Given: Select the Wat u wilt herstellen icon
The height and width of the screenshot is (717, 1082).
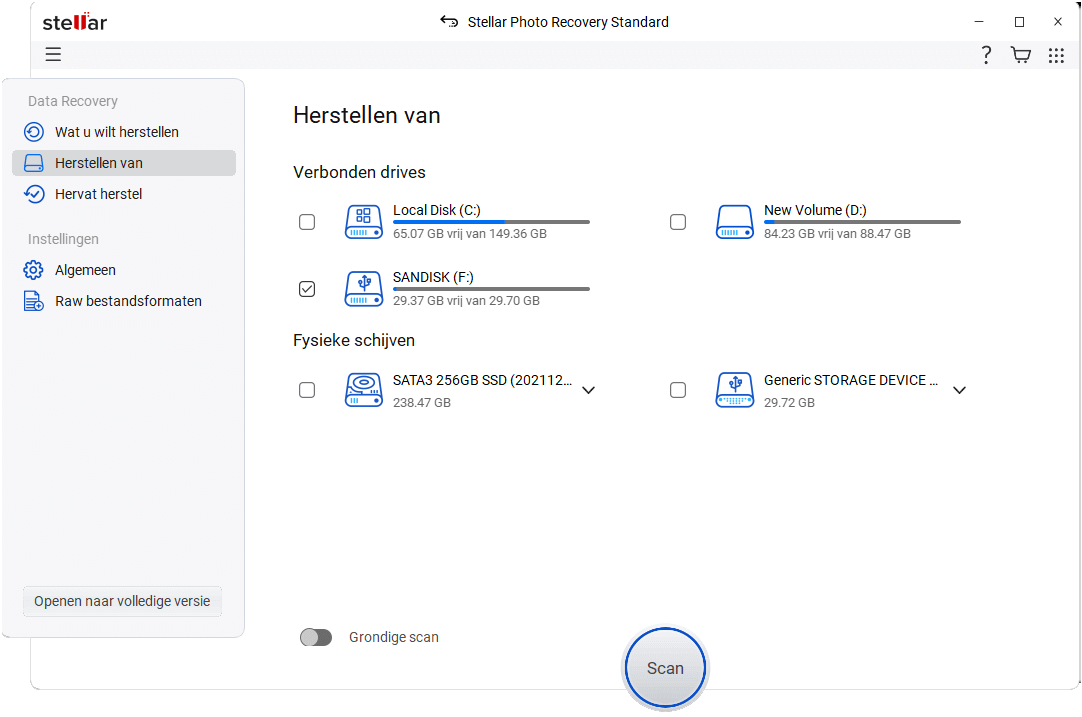Looking at the screenshot, I should coord(33,131).
